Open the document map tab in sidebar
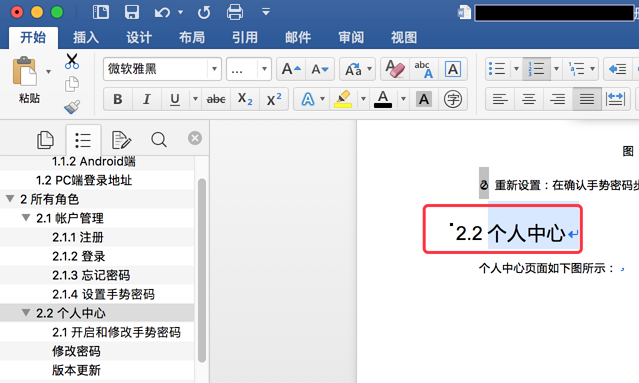The height and width of the screenshot is (383, 639). click(83, 140)
